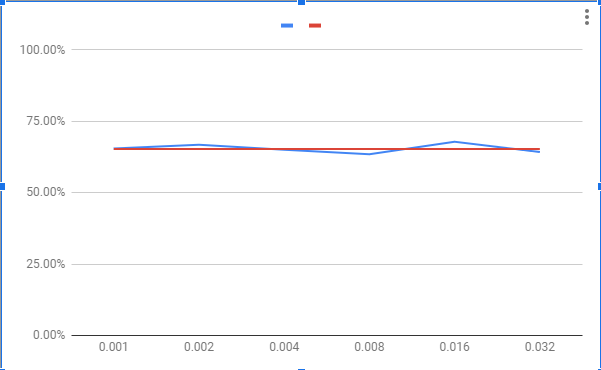Click the 0.00% vertical axis label
Screen dimensions: 601x370
[49, 335]
